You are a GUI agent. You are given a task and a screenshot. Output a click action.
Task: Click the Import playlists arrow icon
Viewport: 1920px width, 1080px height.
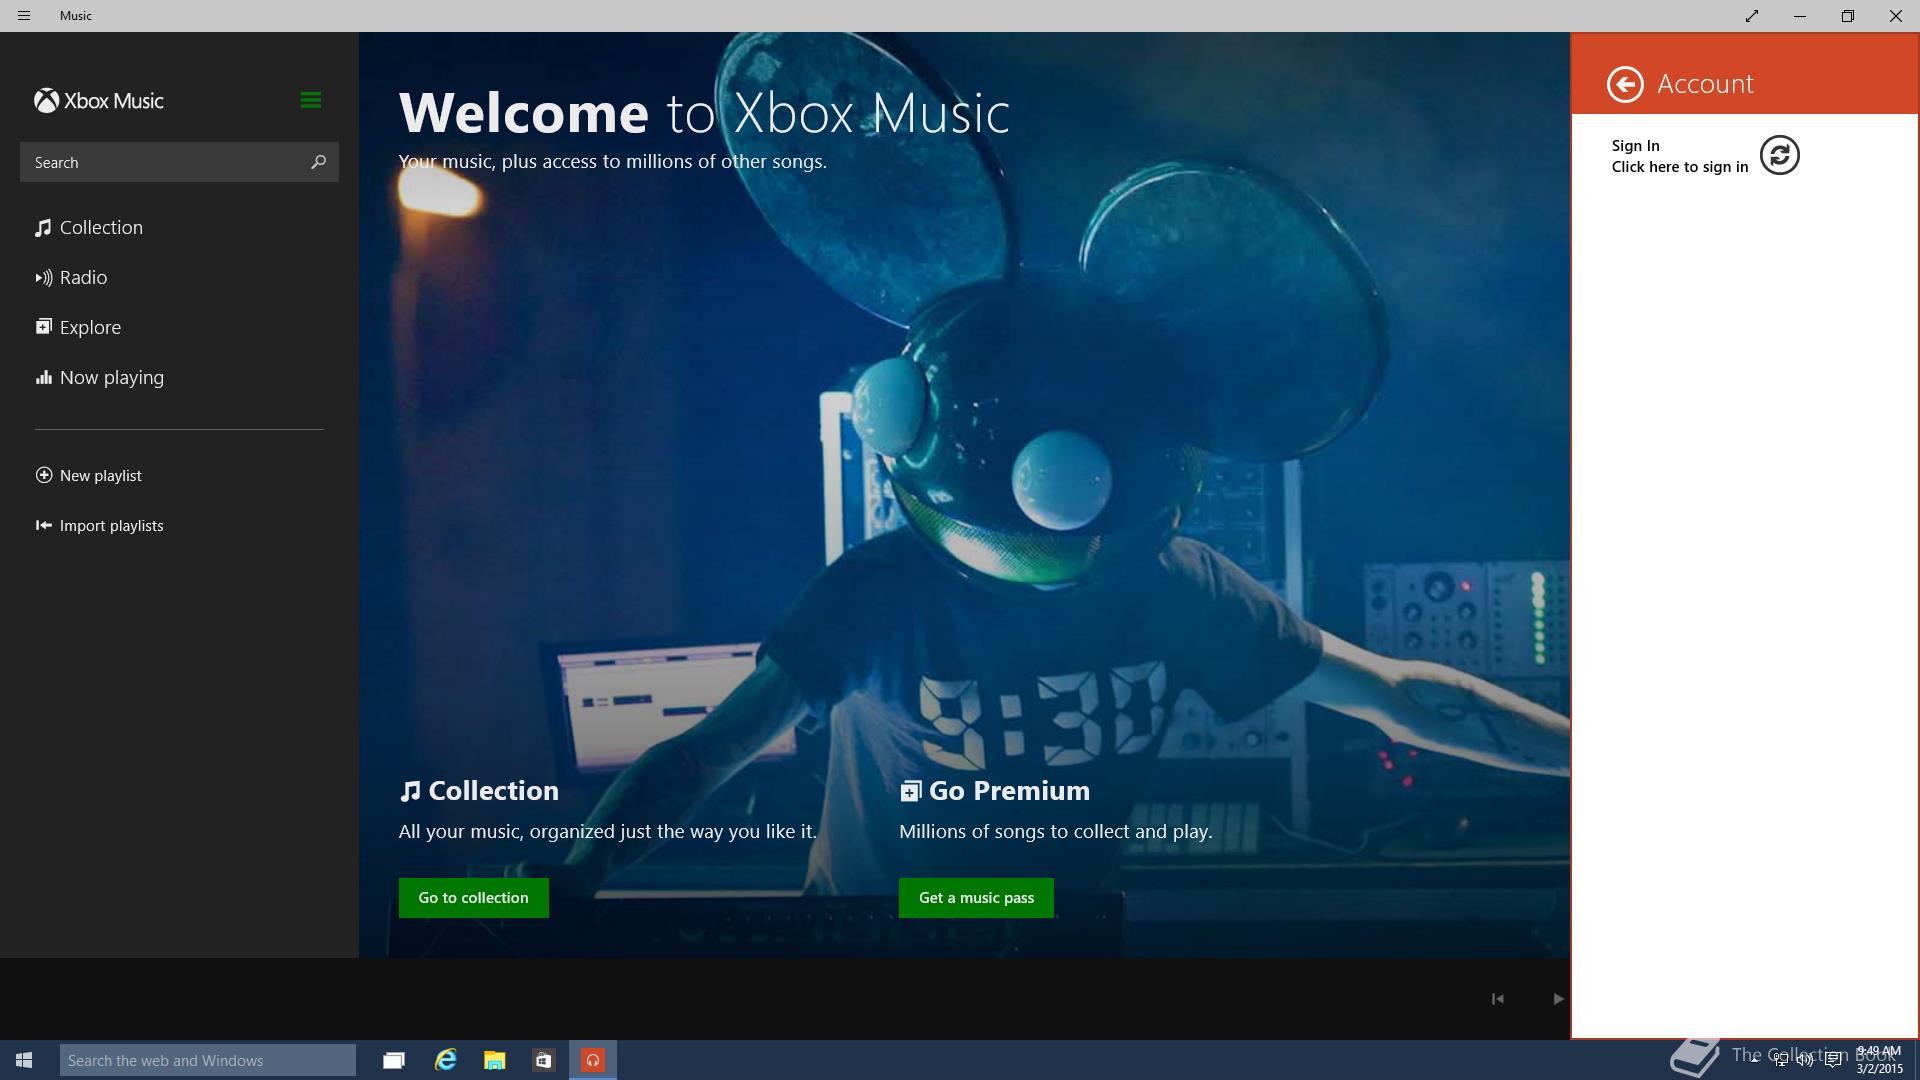pyautogui.click(x=44, y=525)
